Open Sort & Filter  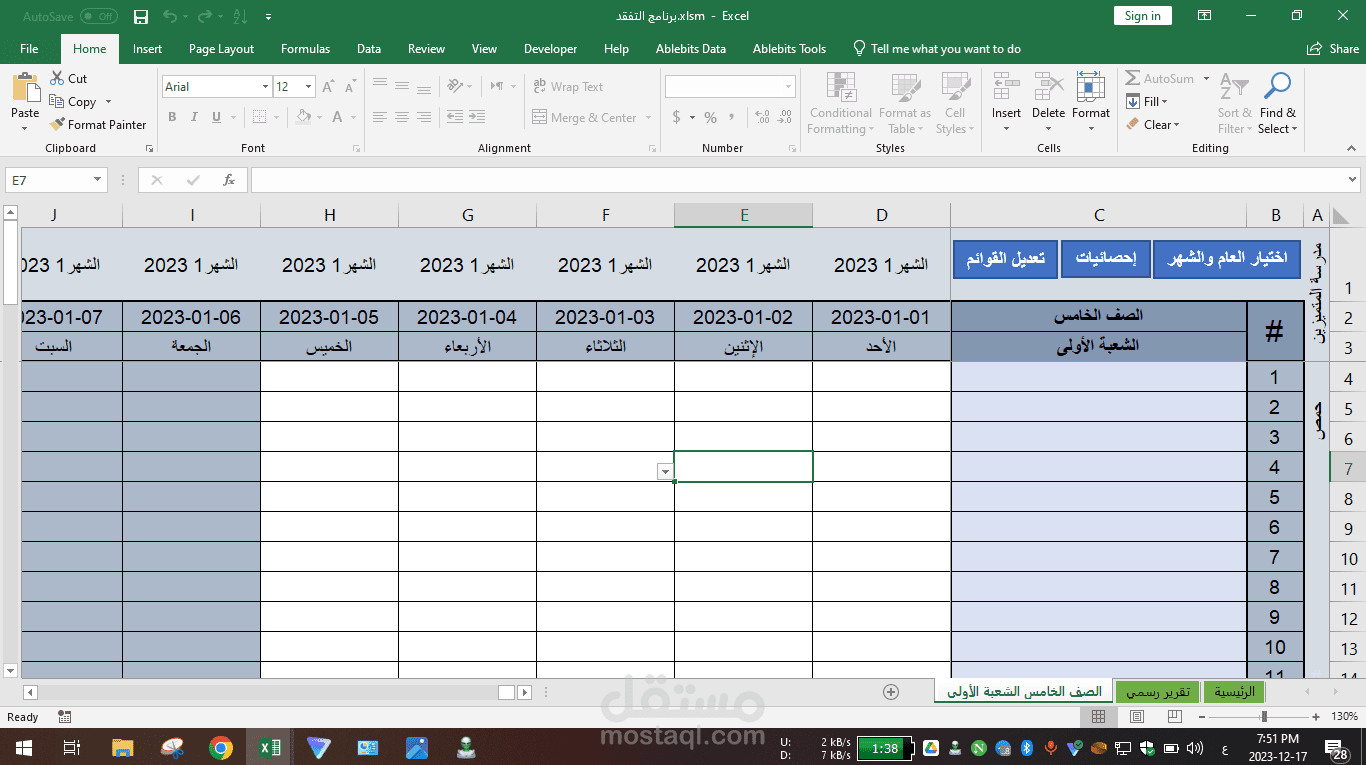[x=1234, y=103]
